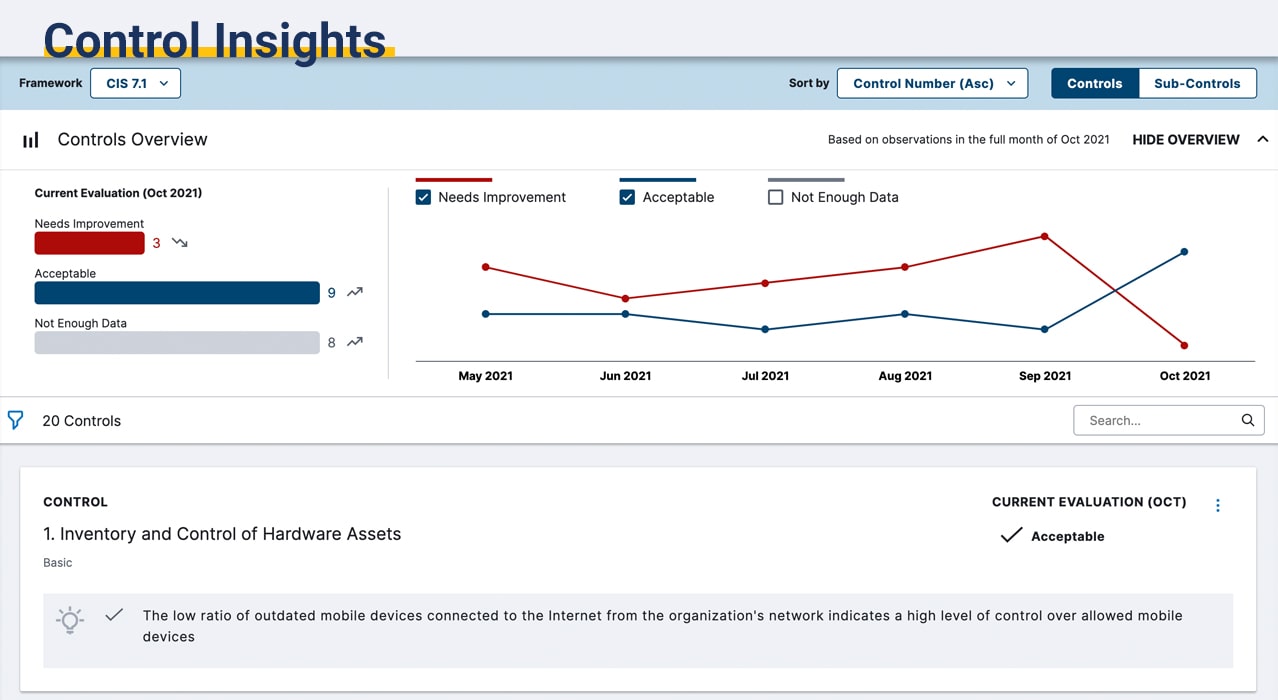Open the Framework CIS 7.1 dropdown
The height and width of the screenshot is (700, 1278).
click(x=135, y=83)
